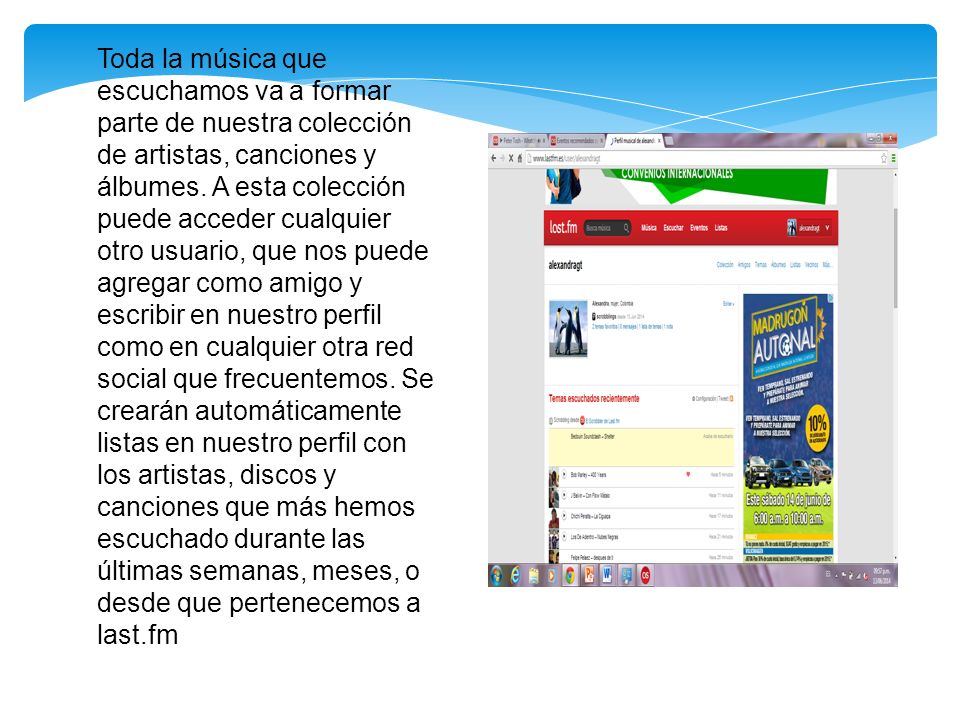Click the search magnifier icon
This screenshot has width=960, height=720.
click(x=626, y=228)
